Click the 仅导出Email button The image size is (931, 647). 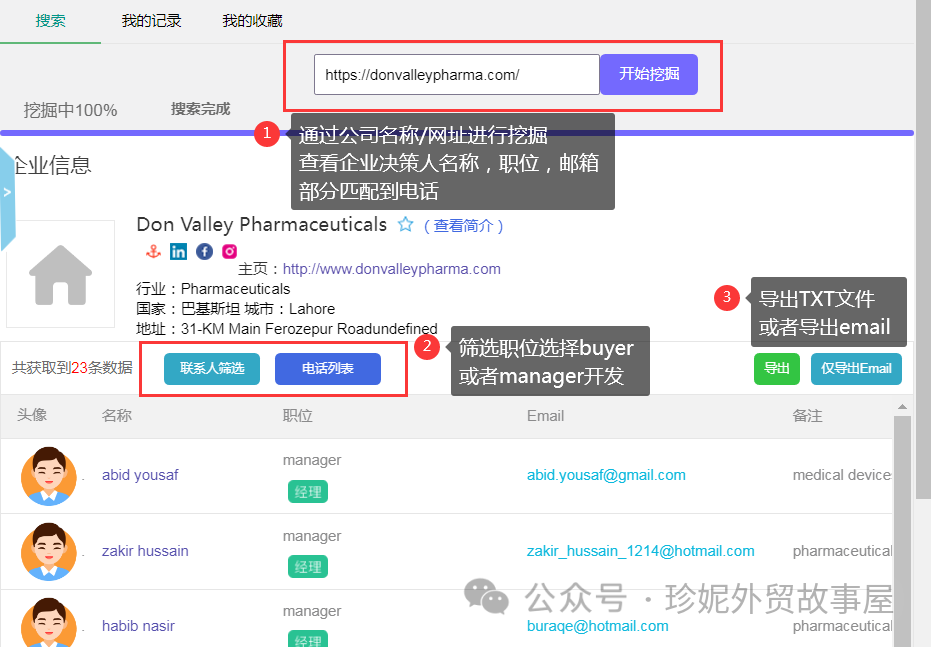coord(856,369)
